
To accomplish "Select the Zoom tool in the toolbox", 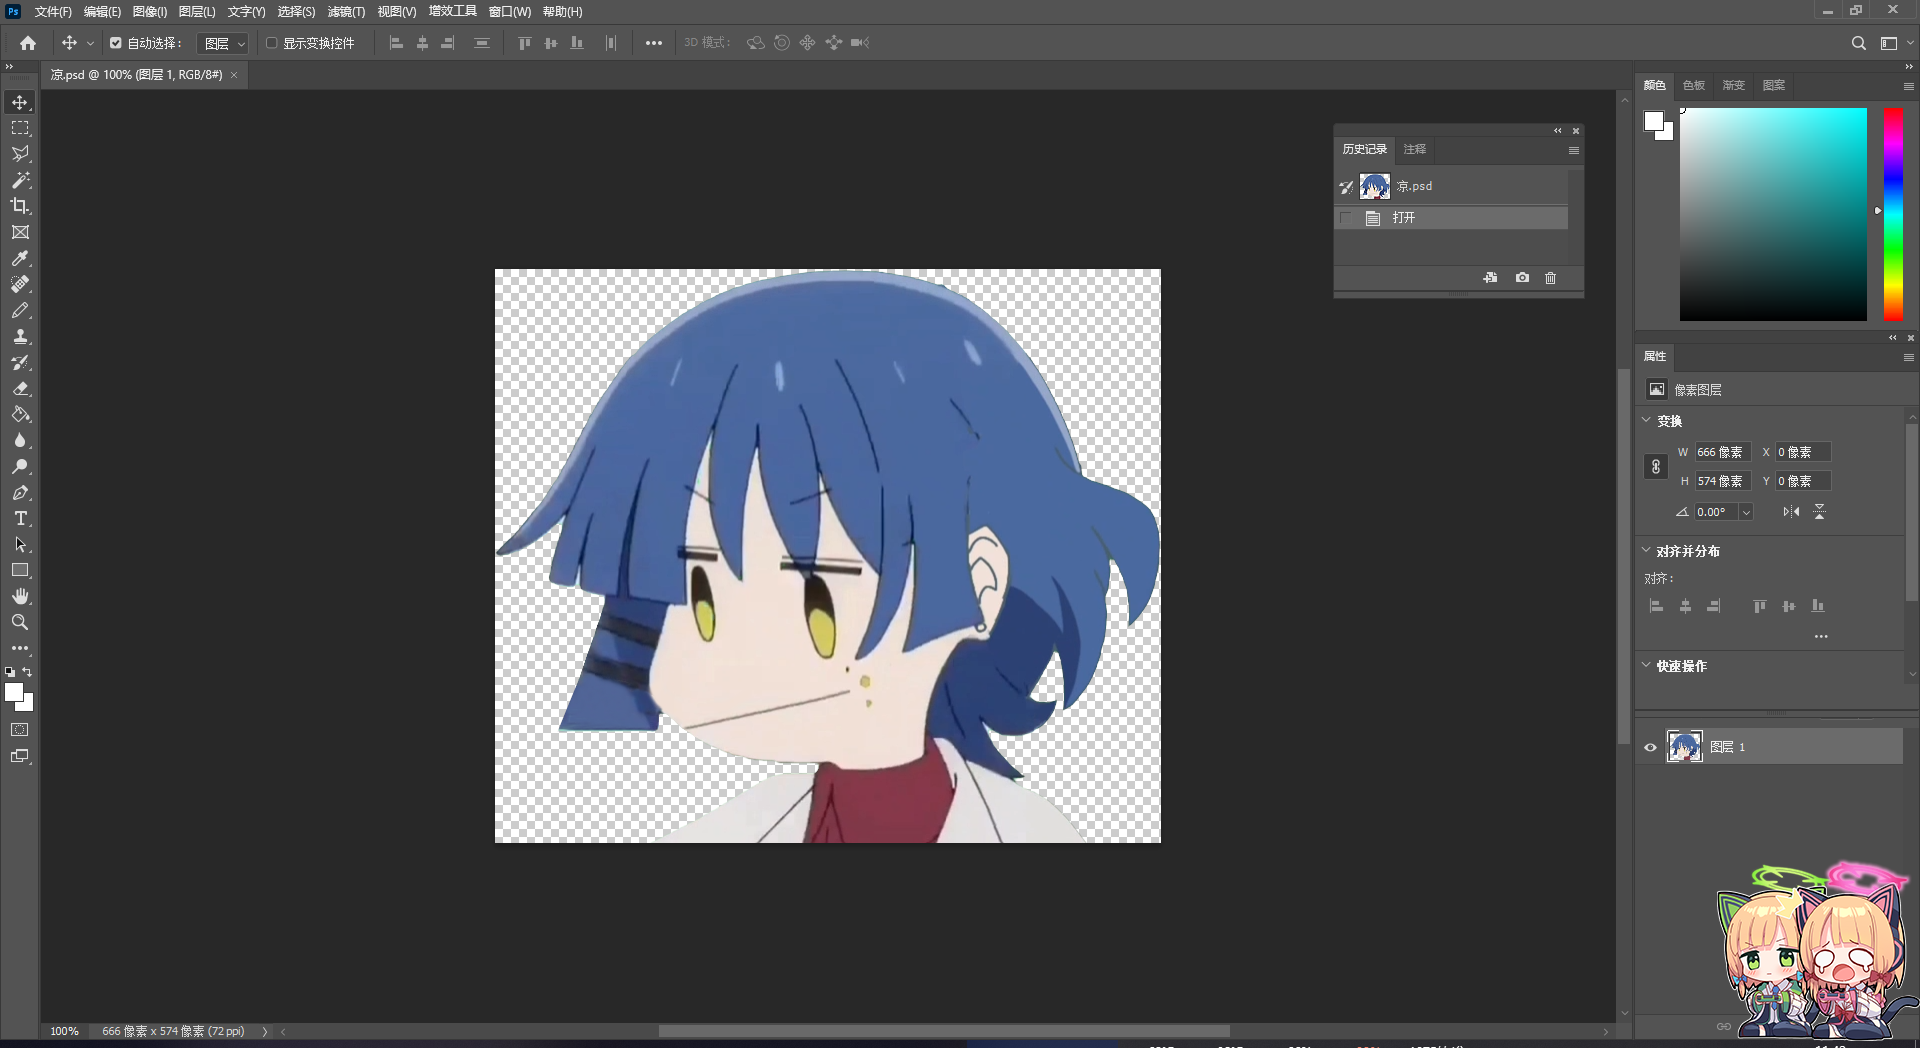I will click(20, 622).
